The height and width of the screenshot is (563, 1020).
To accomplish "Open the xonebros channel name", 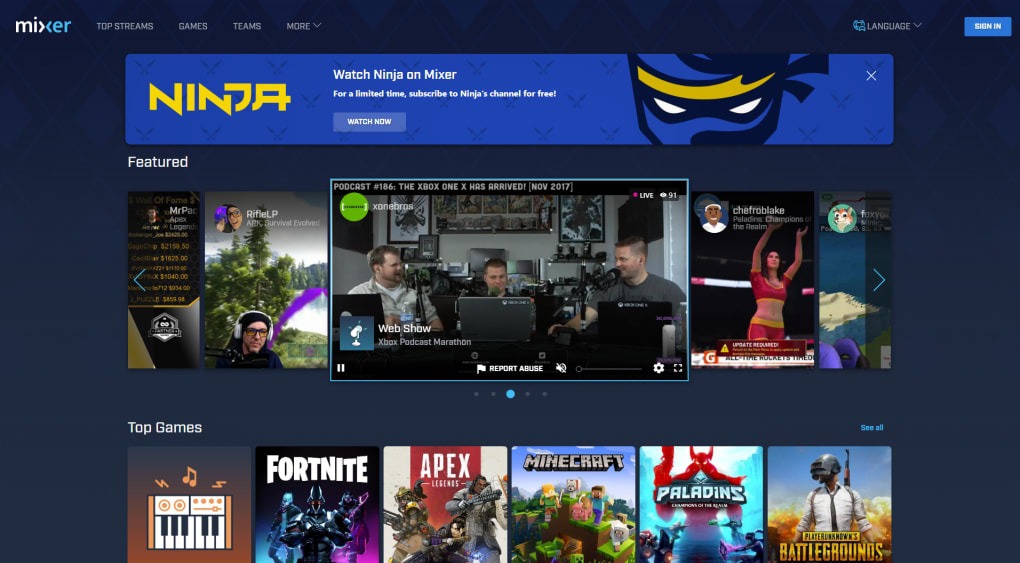I will point(393,206).
